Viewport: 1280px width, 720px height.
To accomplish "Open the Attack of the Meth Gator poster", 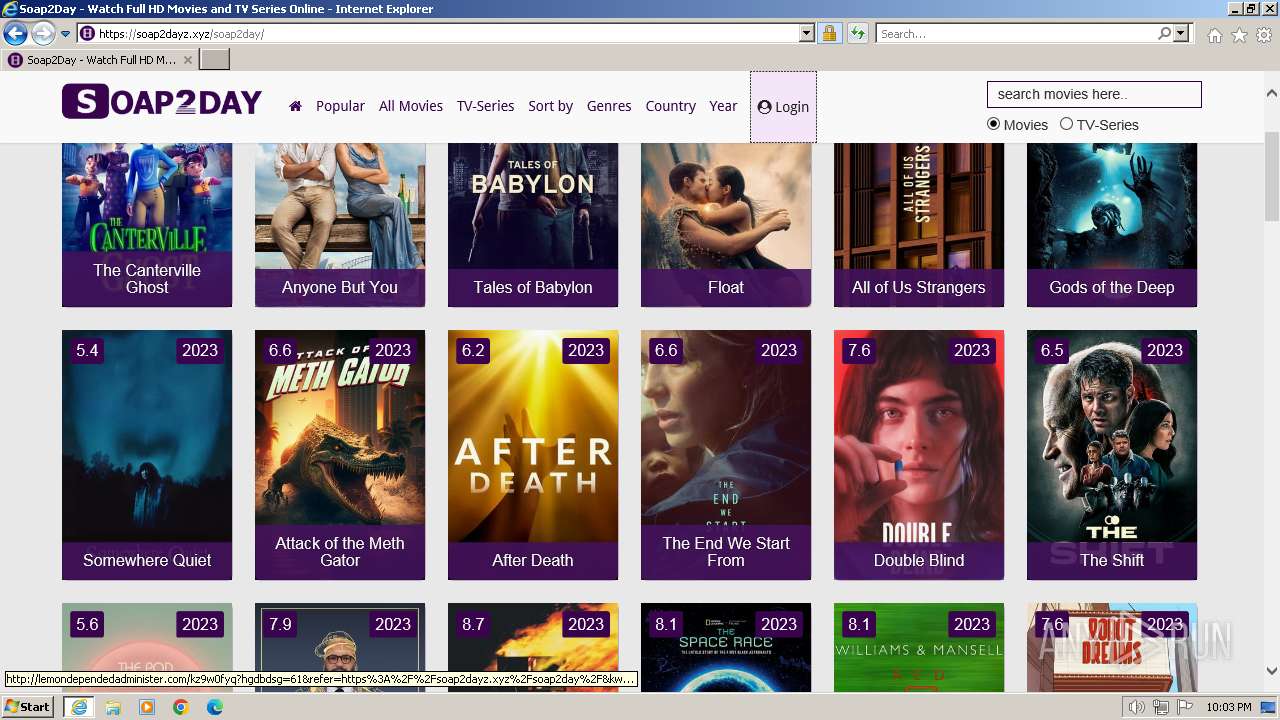I will pyautogui.click(x=340, y=455).
